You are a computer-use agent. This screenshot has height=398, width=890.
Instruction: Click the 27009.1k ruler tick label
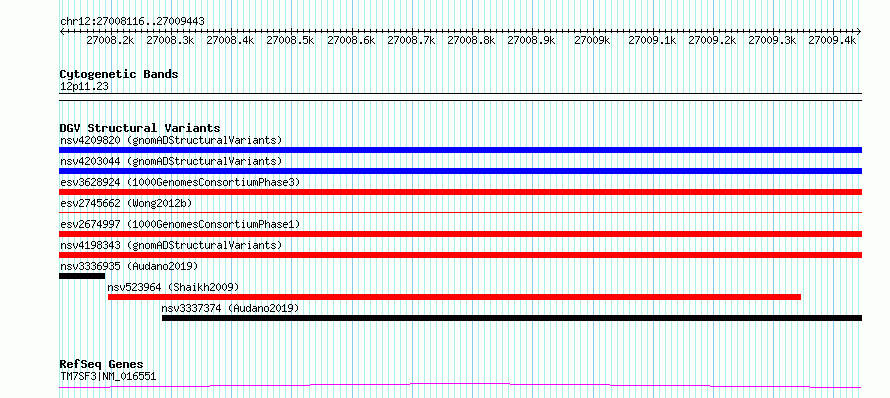(x=652, y=40)
